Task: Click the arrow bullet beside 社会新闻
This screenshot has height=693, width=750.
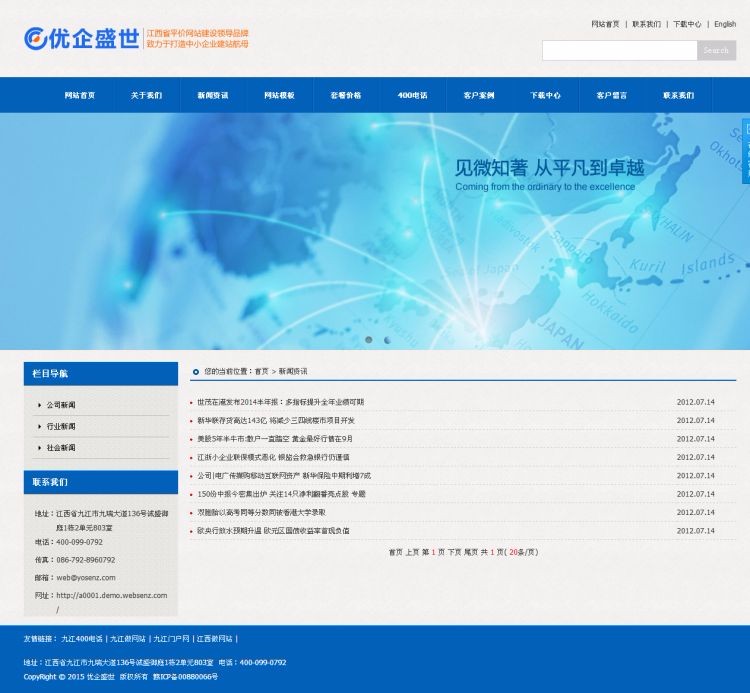Action: click(x=39, y=448)
